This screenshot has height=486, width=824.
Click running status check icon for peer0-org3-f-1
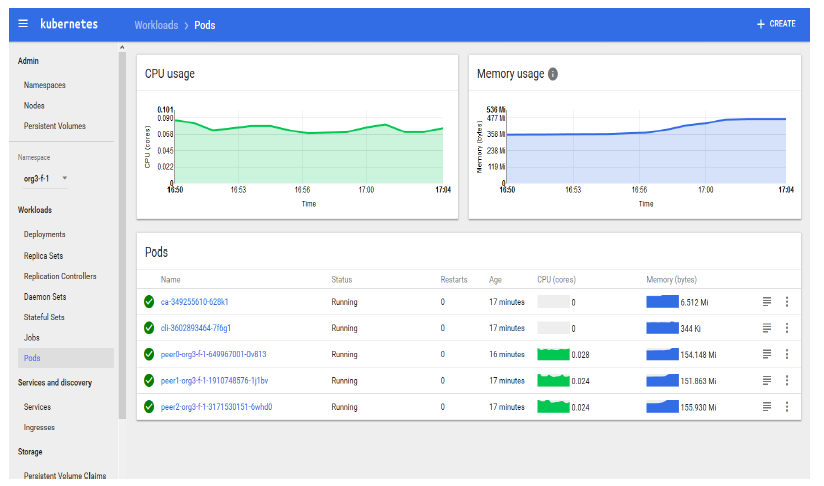point(149,354)
